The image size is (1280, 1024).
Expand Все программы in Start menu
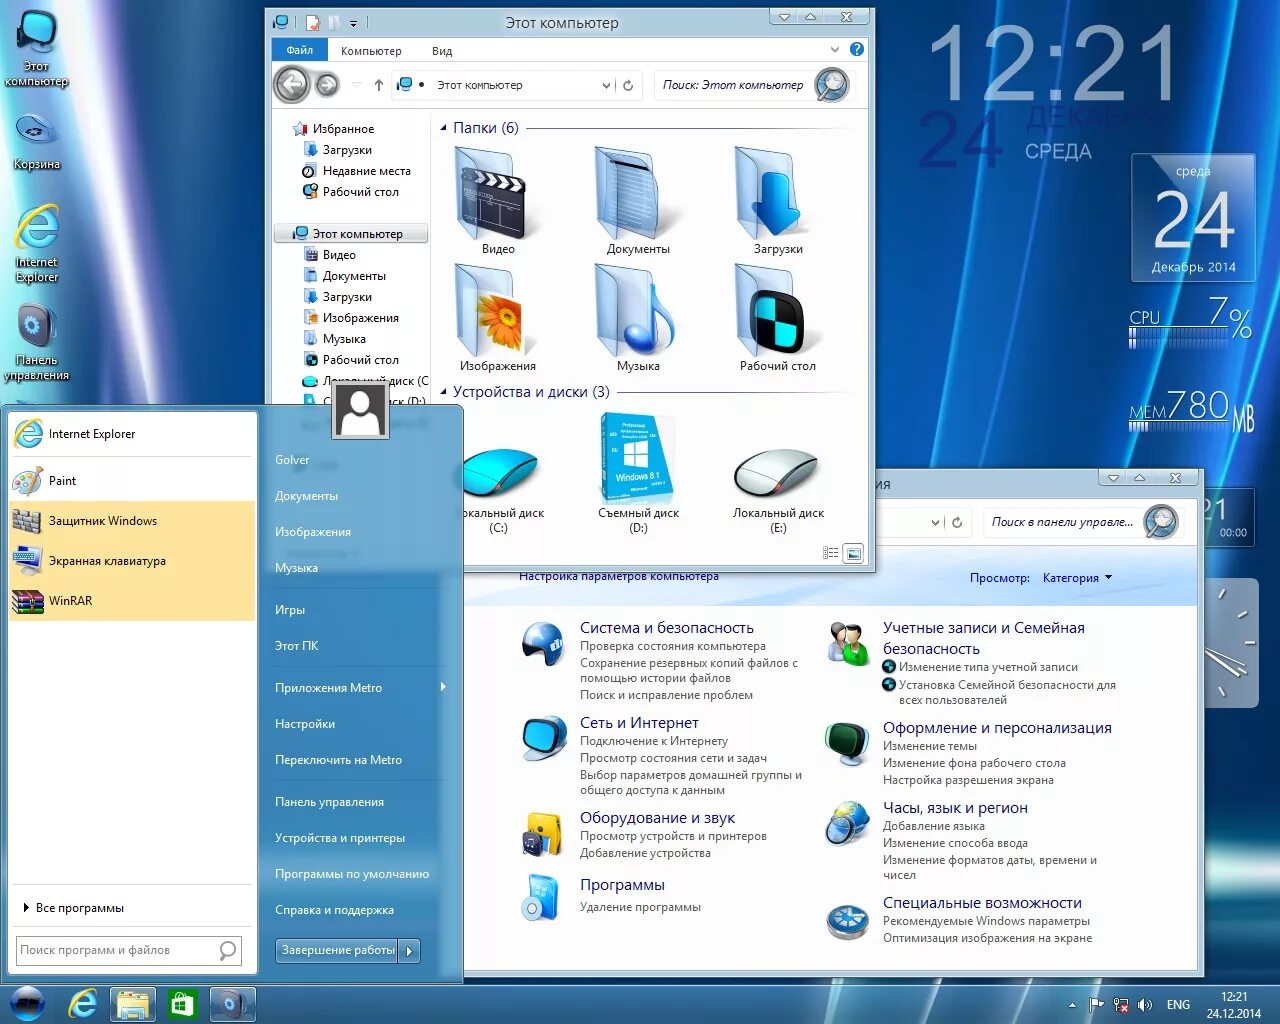coord(74,908)
